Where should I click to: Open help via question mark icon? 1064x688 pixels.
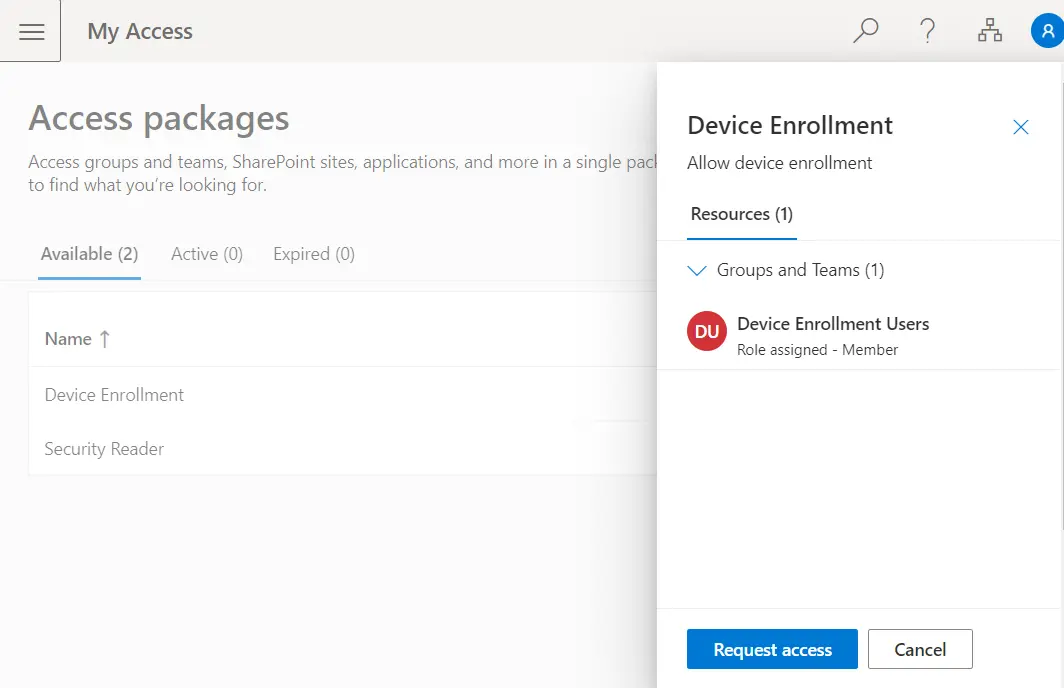927,31
